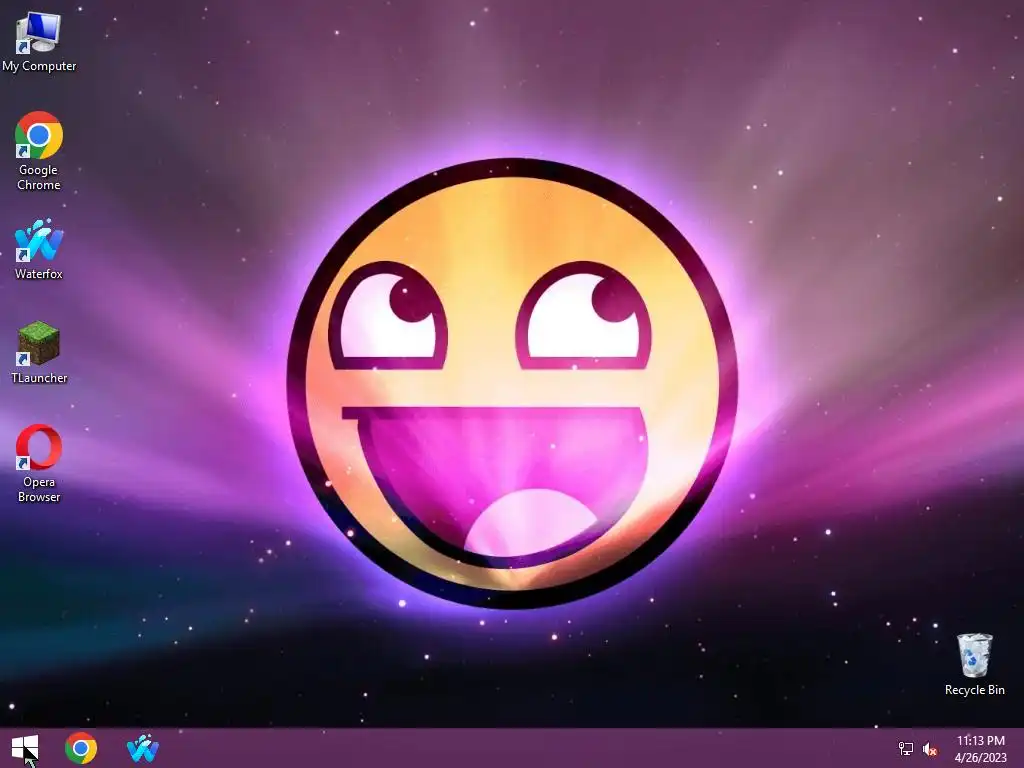Click the "Opera Browser" label text
Image resolution: width=1024 pixels, height=768 pixels.
(x=39, y=489)
